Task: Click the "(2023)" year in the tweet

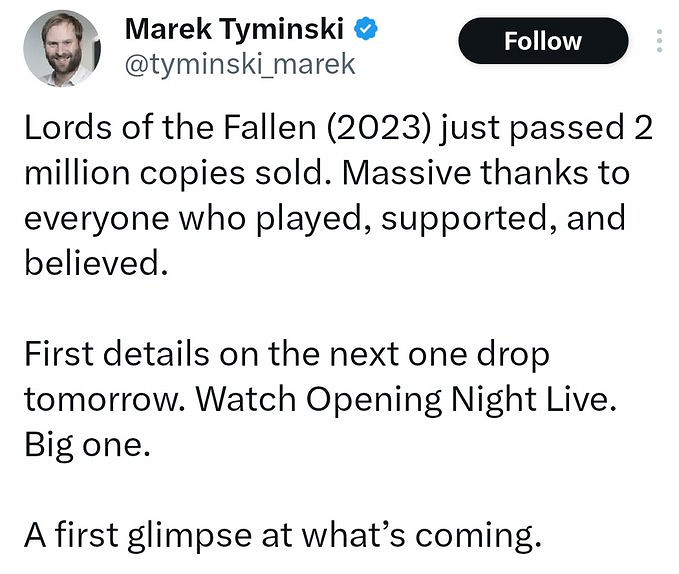Action: pos(376,129)
